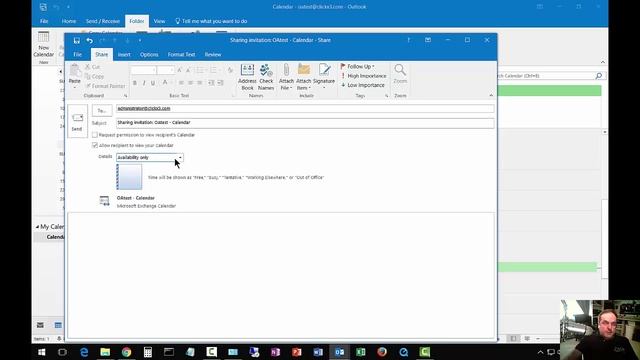Click Cut in Clipboard group
The width and height of the screenshot is (640, 360).
93,67
